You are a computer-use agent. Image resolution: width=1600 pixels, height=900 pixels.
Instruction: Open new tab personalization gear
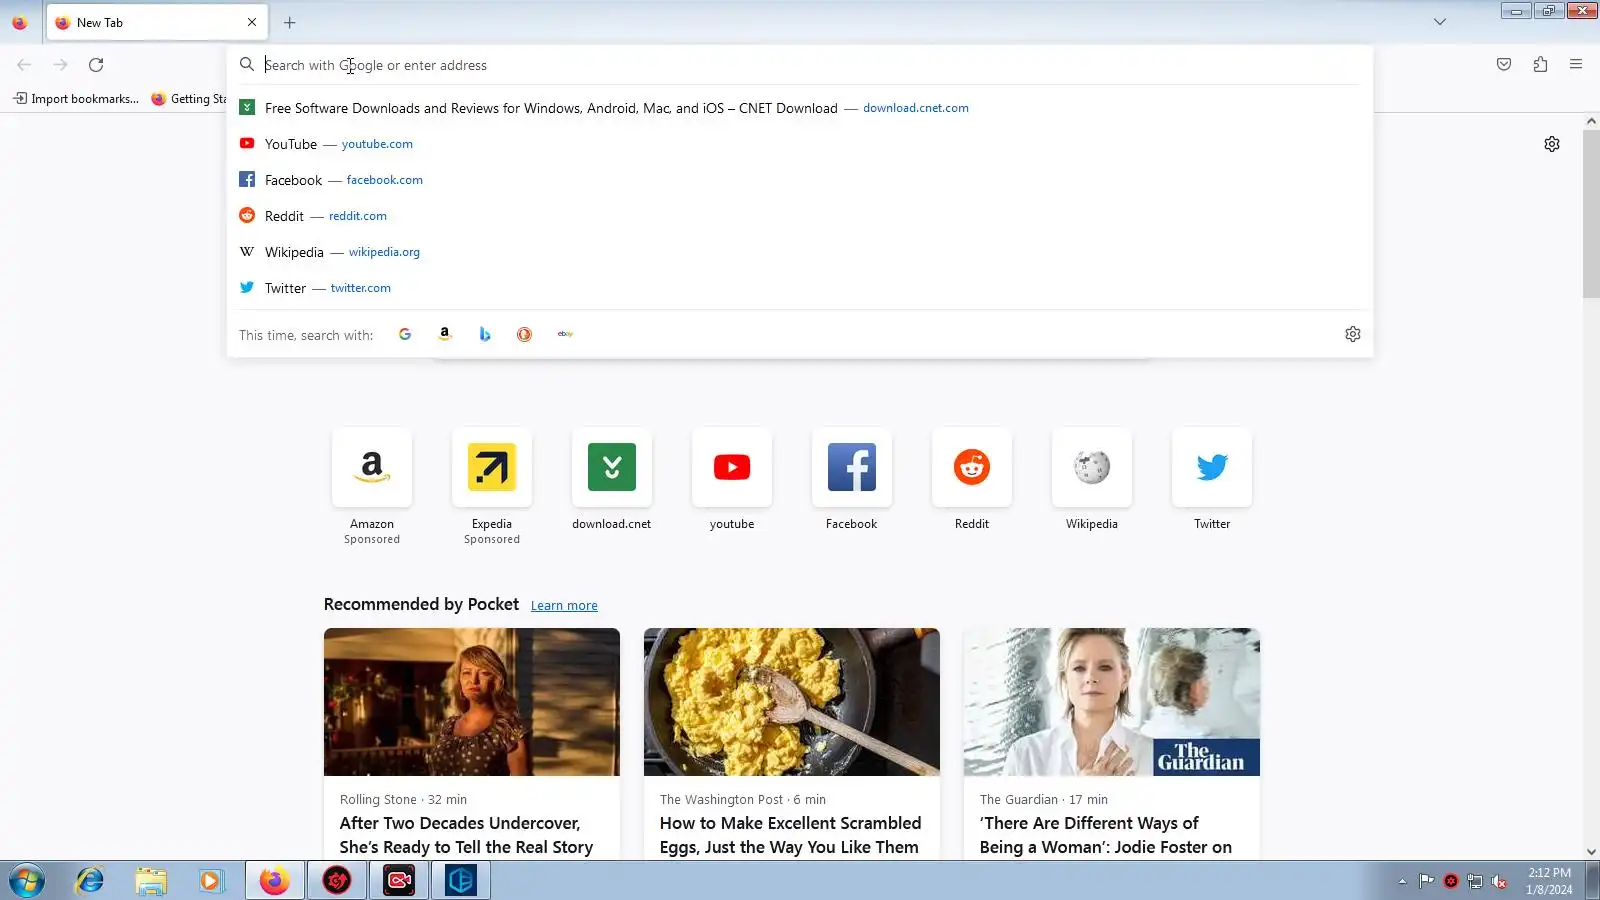tap(1552, 144)
